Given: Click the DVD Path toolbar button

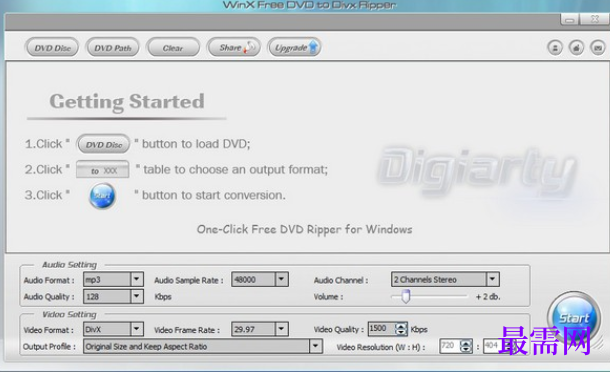Looking at the screenshot, I should pyautogui.click(x=112, y=48).
